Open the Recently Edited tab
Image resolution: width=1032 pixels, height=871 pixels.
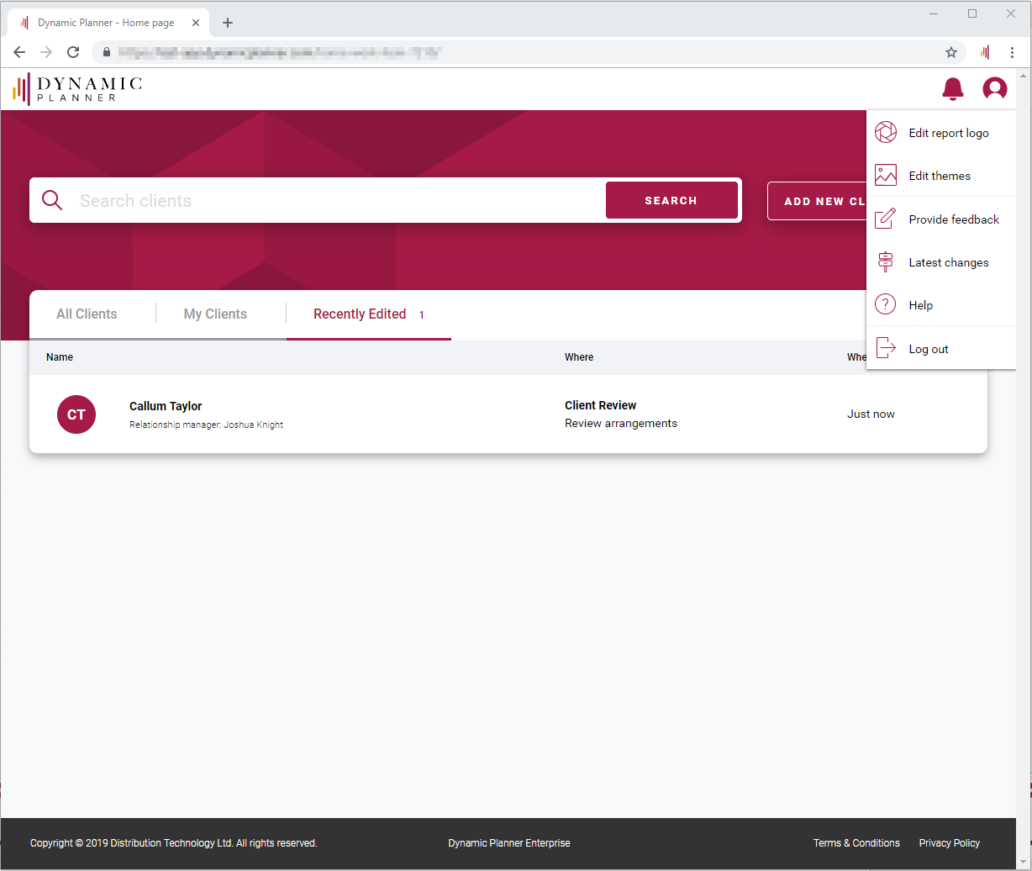[x=359, y=313]
